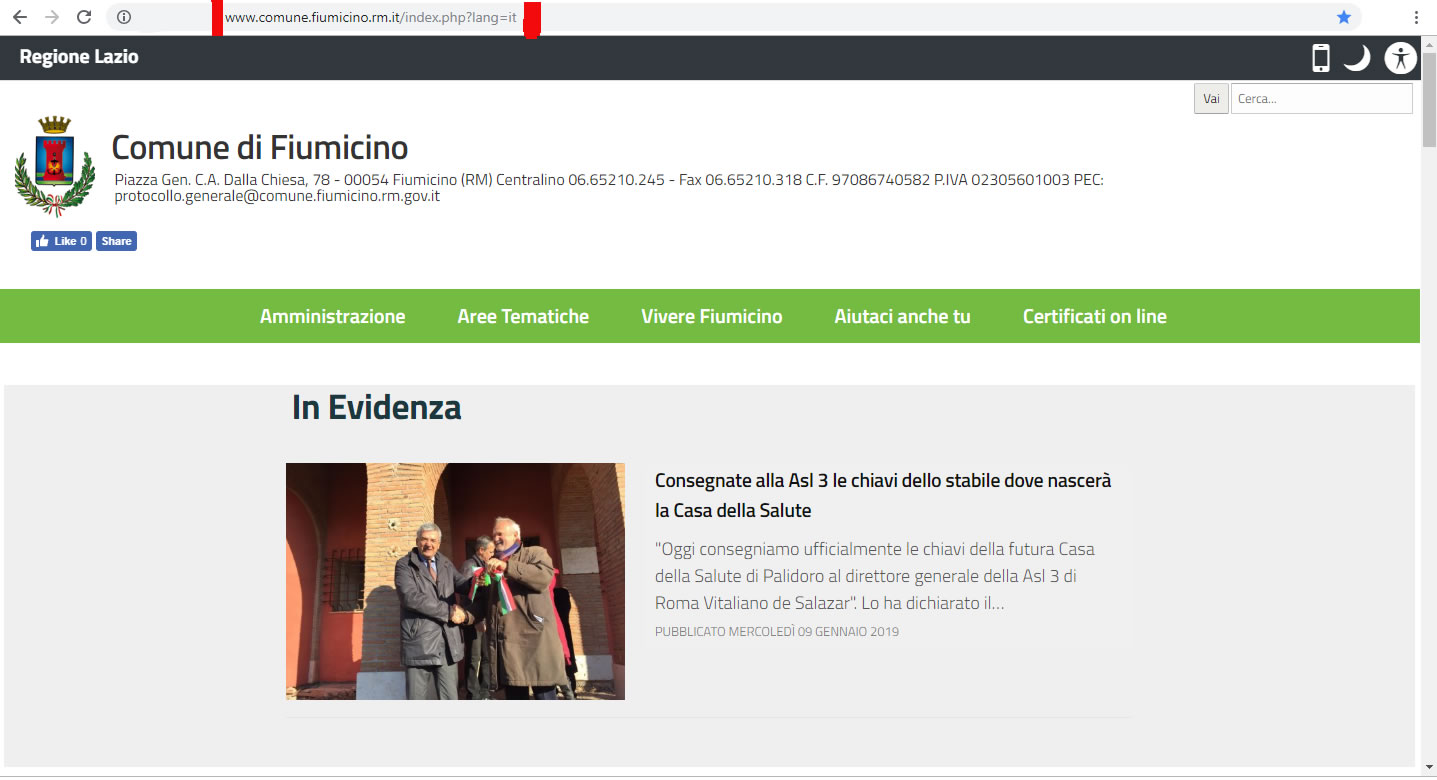Click the Comune di Fiumicino coat of arms

click(x=55, y=166)
